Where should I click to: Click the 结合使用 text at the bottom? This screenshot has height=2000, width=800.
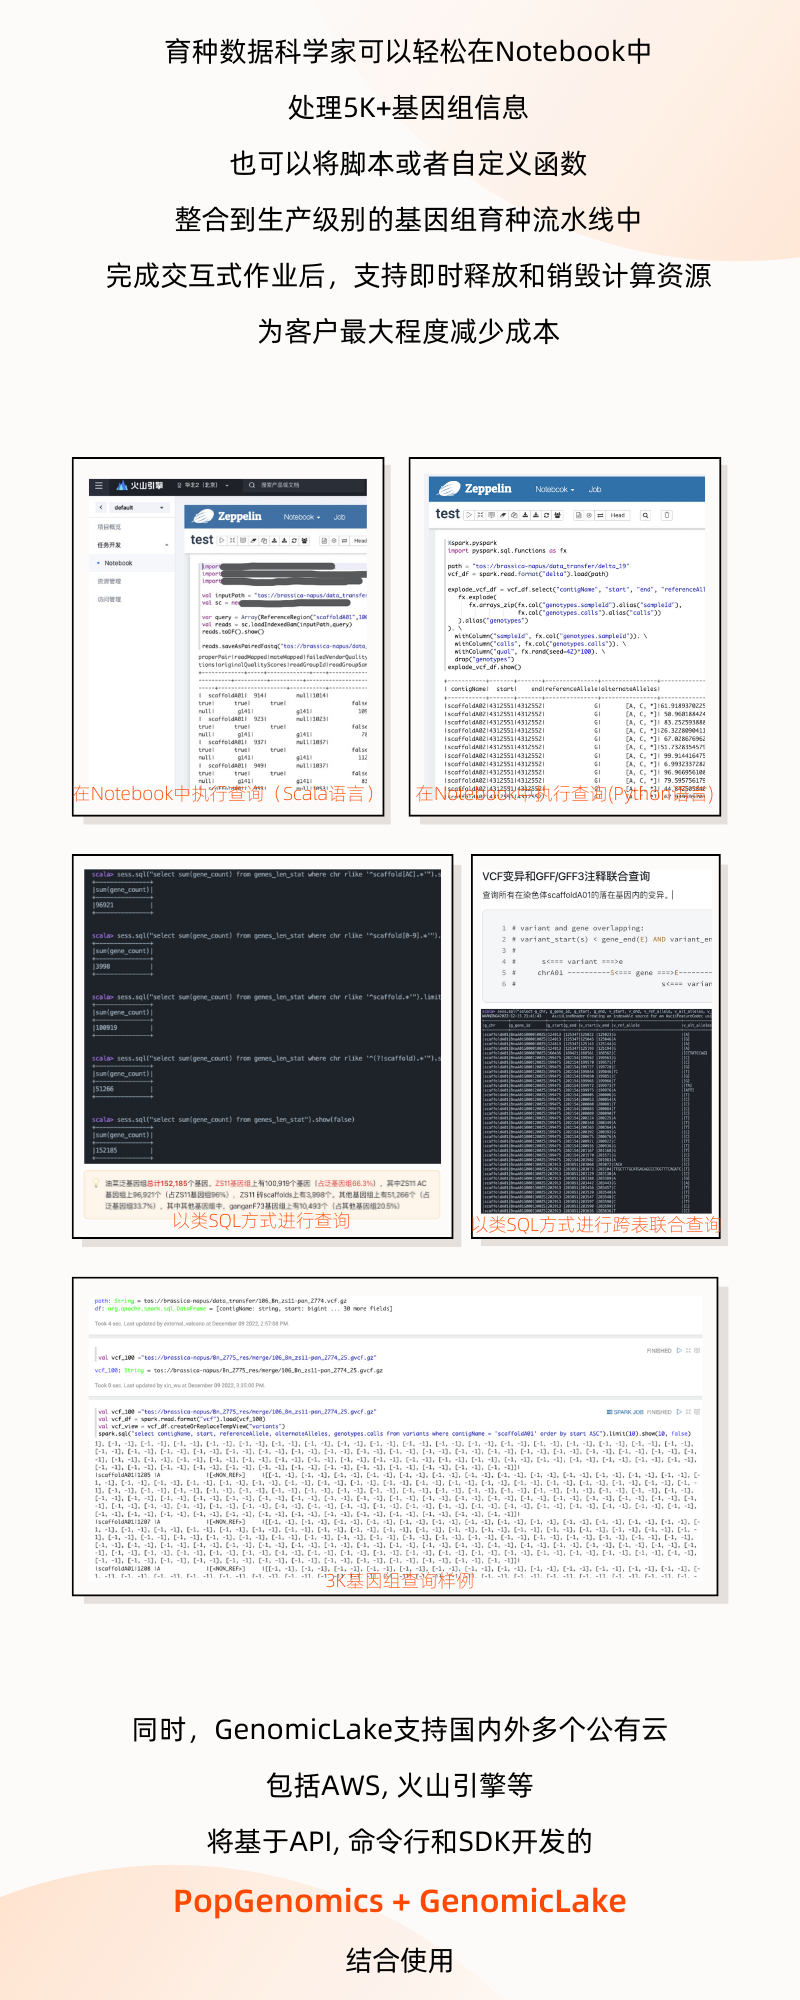click(400, 1960)
